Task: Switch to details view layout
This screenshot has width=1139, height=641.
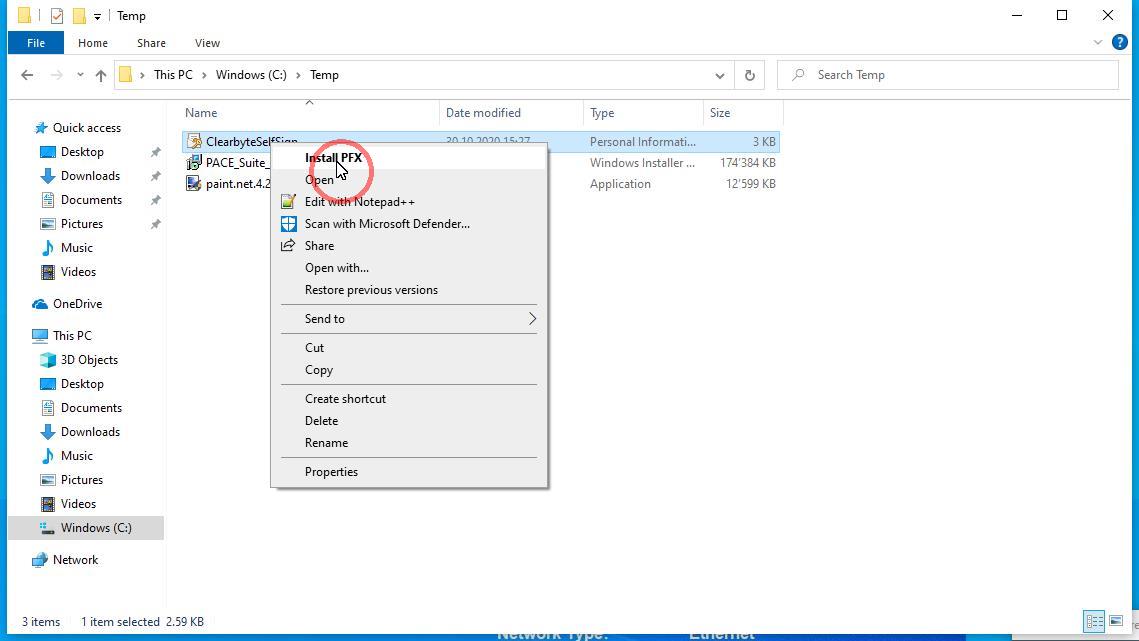Action: 1094,621
